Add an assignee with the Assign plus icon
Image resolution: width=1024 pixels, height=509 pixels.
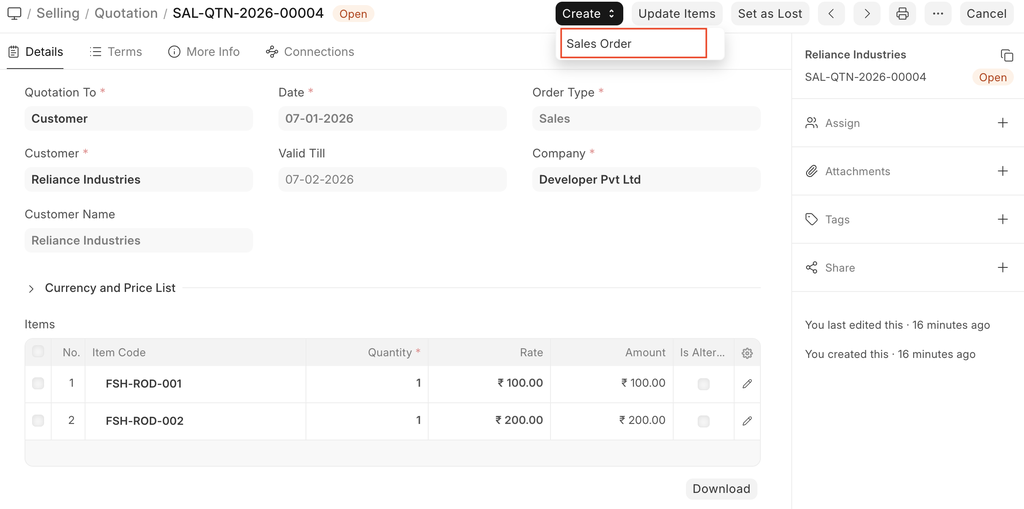click(x=1002, y=123)
